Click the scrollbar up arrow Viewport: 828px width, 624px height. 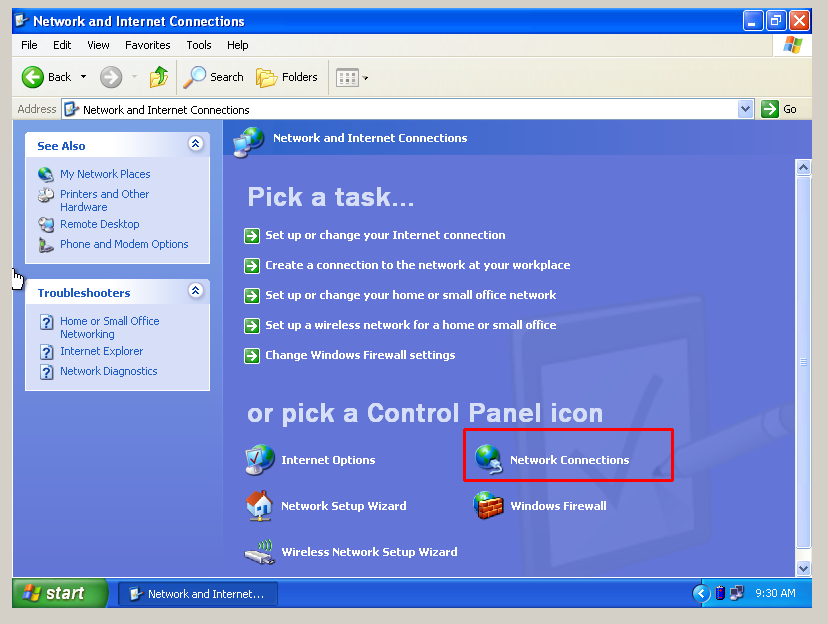tap(803, 168)
